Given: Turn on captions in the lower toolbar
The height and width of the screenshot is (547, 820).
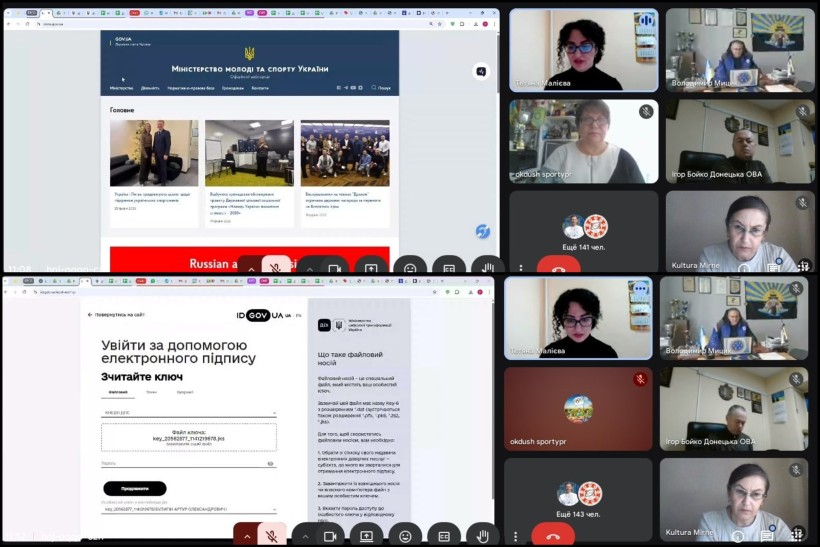Looking at the screenshot, I should 444,536.
